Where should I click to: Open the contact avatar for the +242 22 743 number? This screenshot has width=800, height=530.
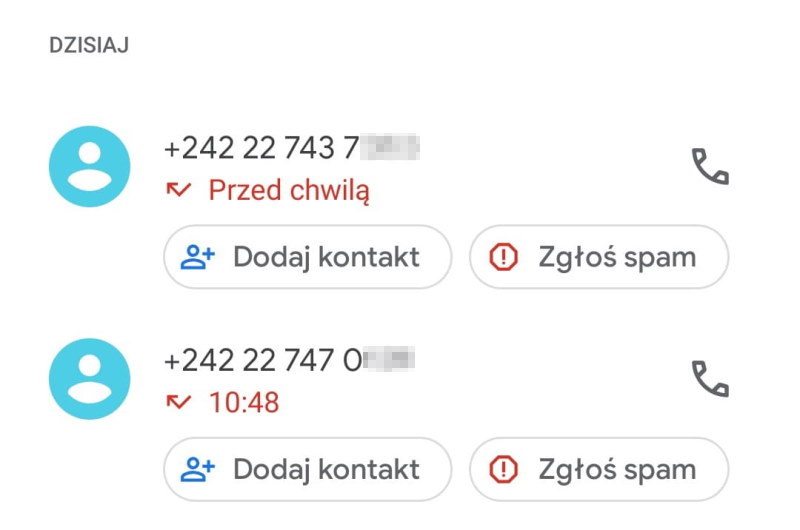point(90,167)
